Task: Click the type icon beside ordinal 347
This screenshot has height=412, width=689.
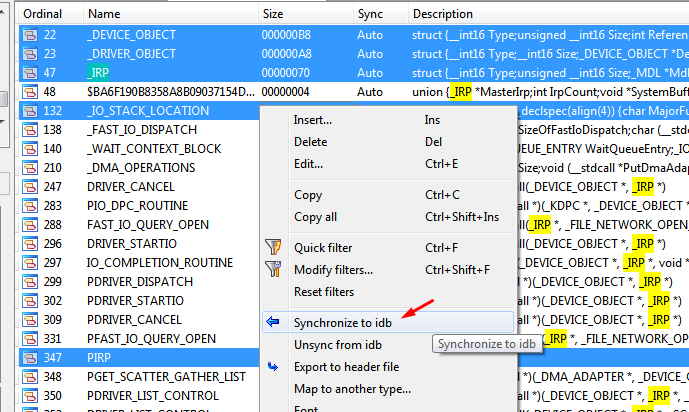Action: 32,357
